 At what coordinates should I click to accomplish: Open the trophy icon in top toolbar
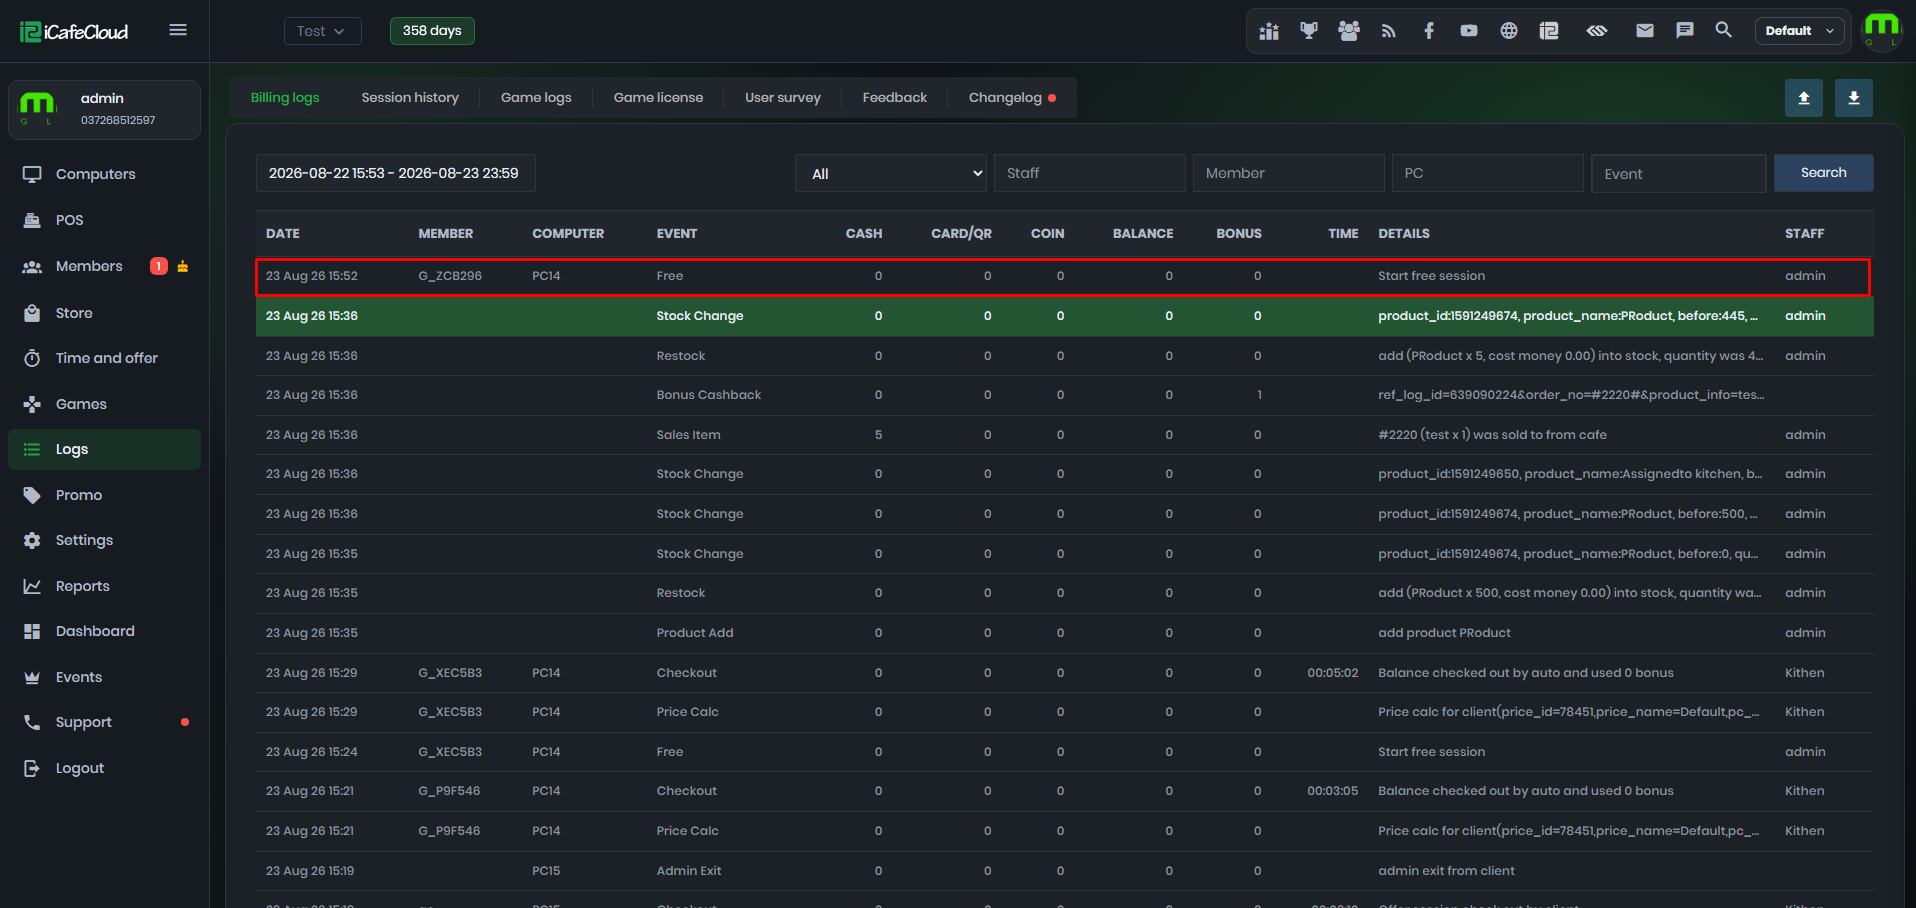[1309, 31]
